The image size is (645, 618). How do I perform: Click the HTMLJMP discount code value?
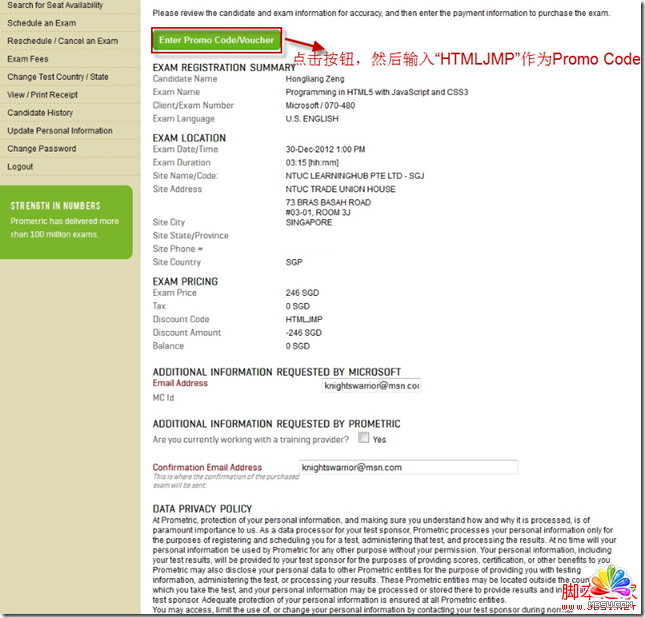click(x=305, y=320)
